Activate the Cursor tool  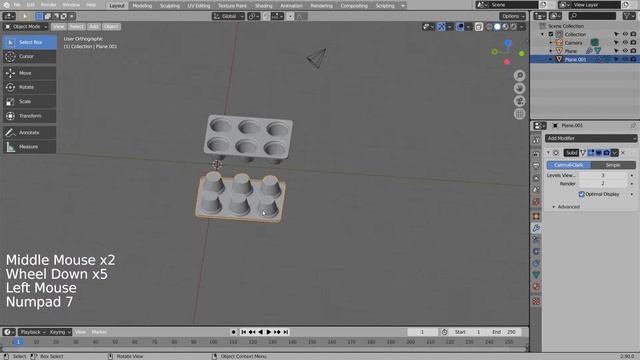pyautogui.click(x=29, y=56)
